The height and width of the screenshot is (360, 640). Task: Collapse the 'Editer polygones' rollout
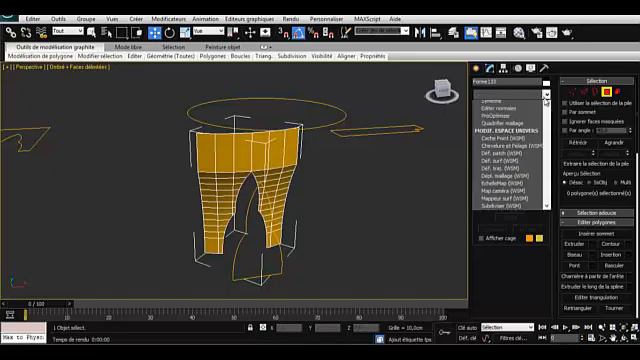tap(597, 222)
